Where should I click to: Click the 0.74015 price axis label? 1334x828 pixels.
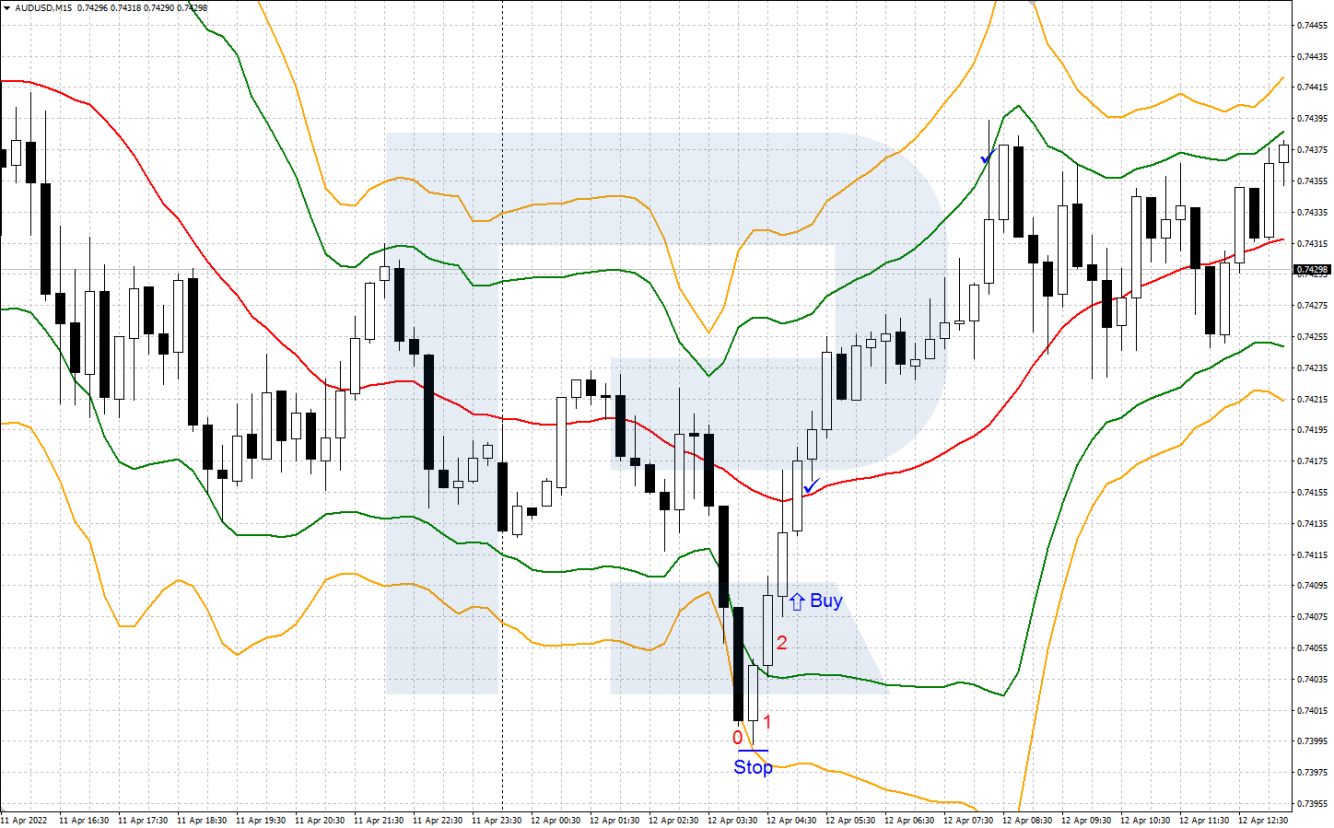pos(1311,710)
